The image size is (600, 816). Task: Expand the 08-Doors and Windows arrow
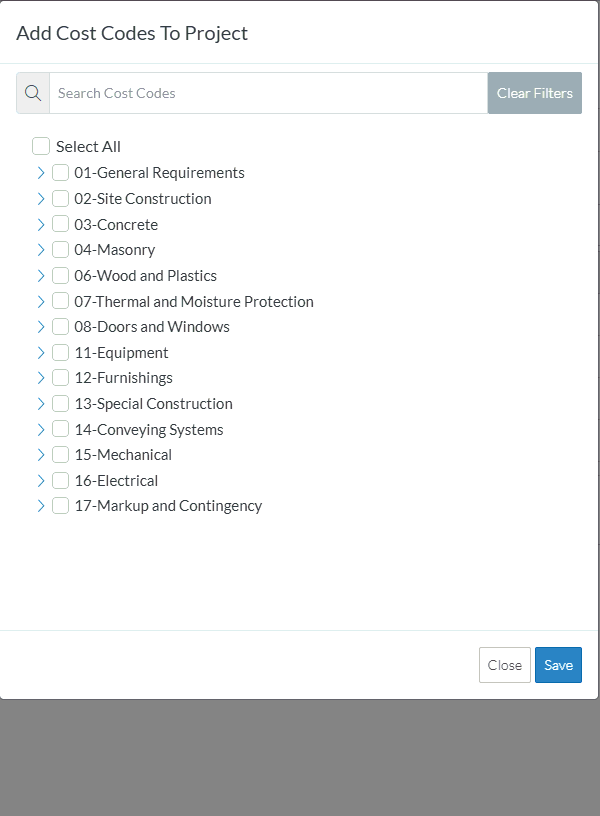click(x=41, y=327)
